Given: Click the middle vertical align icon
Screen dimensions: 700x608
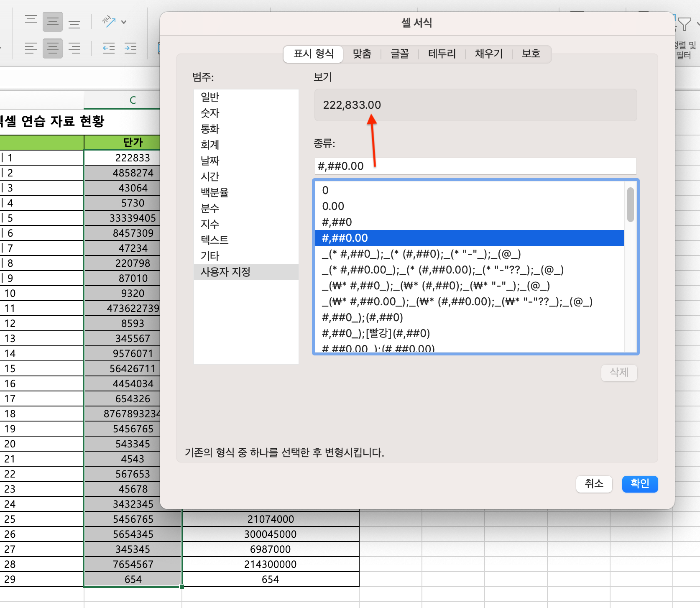Looking at the screenshot, I should click(x=53, y=22).
